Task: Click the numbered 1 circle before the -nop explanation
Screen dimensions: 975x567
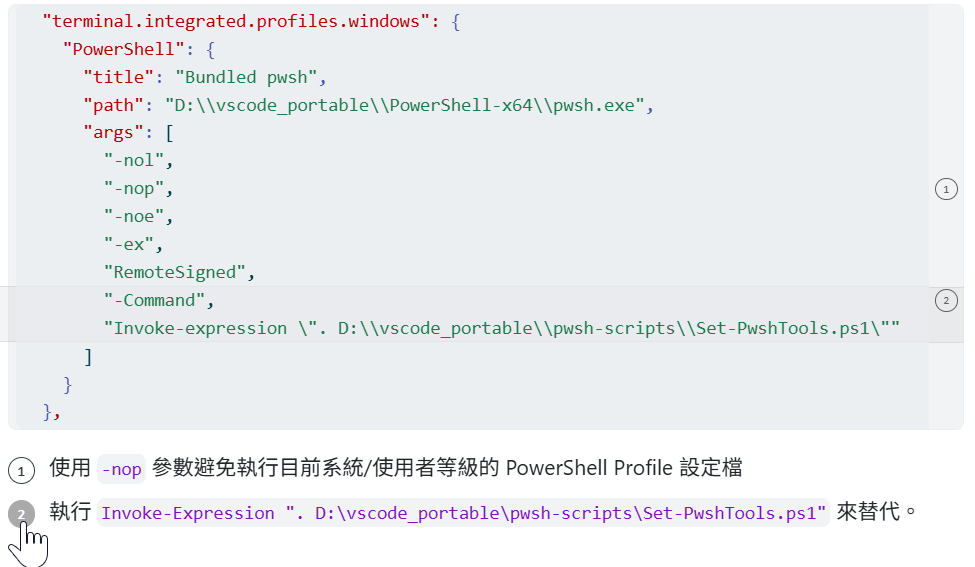Action: [21, 469]
